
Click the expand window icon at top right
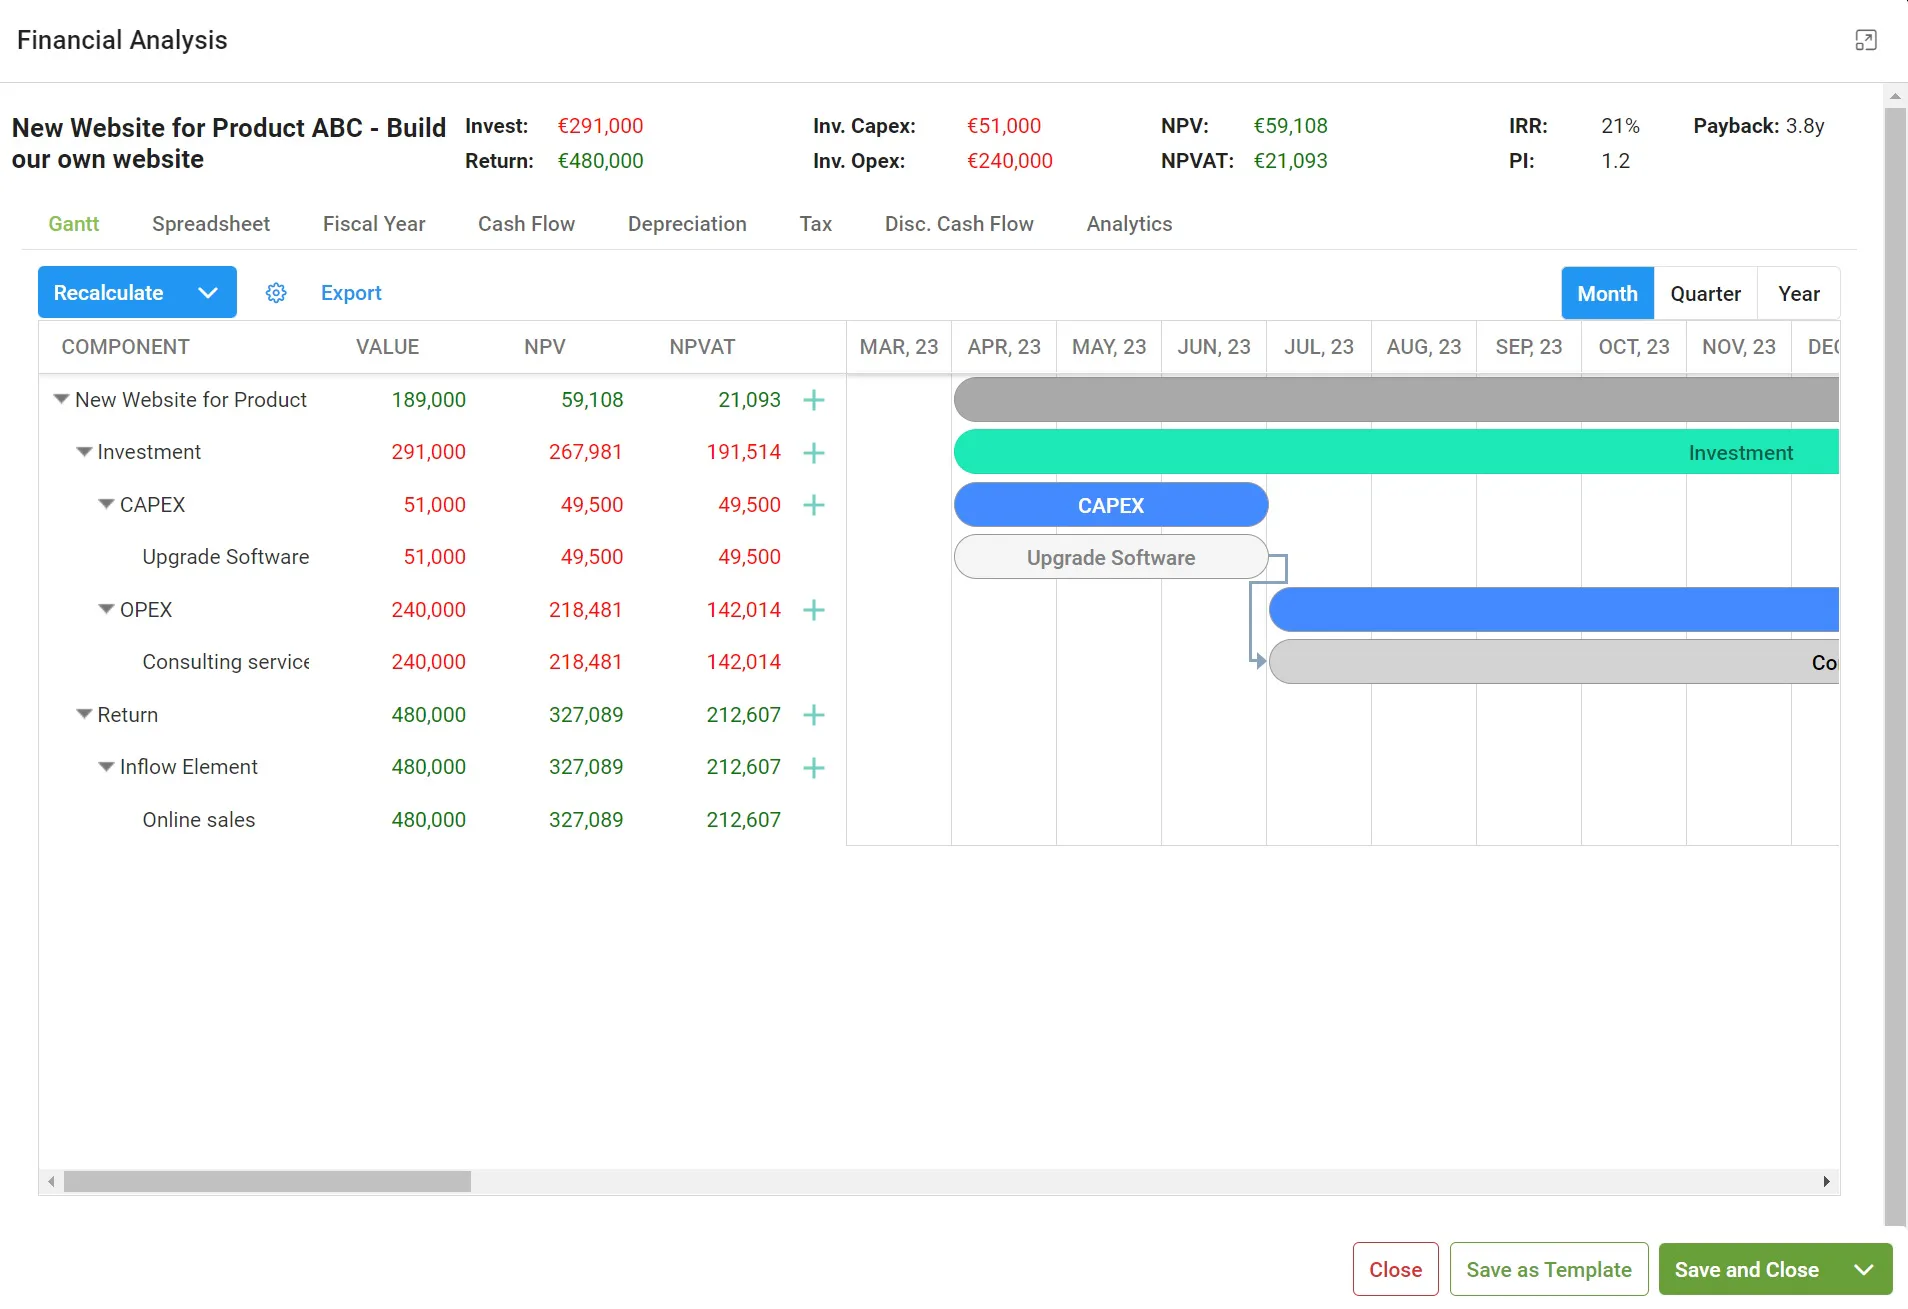(1865, 40)
